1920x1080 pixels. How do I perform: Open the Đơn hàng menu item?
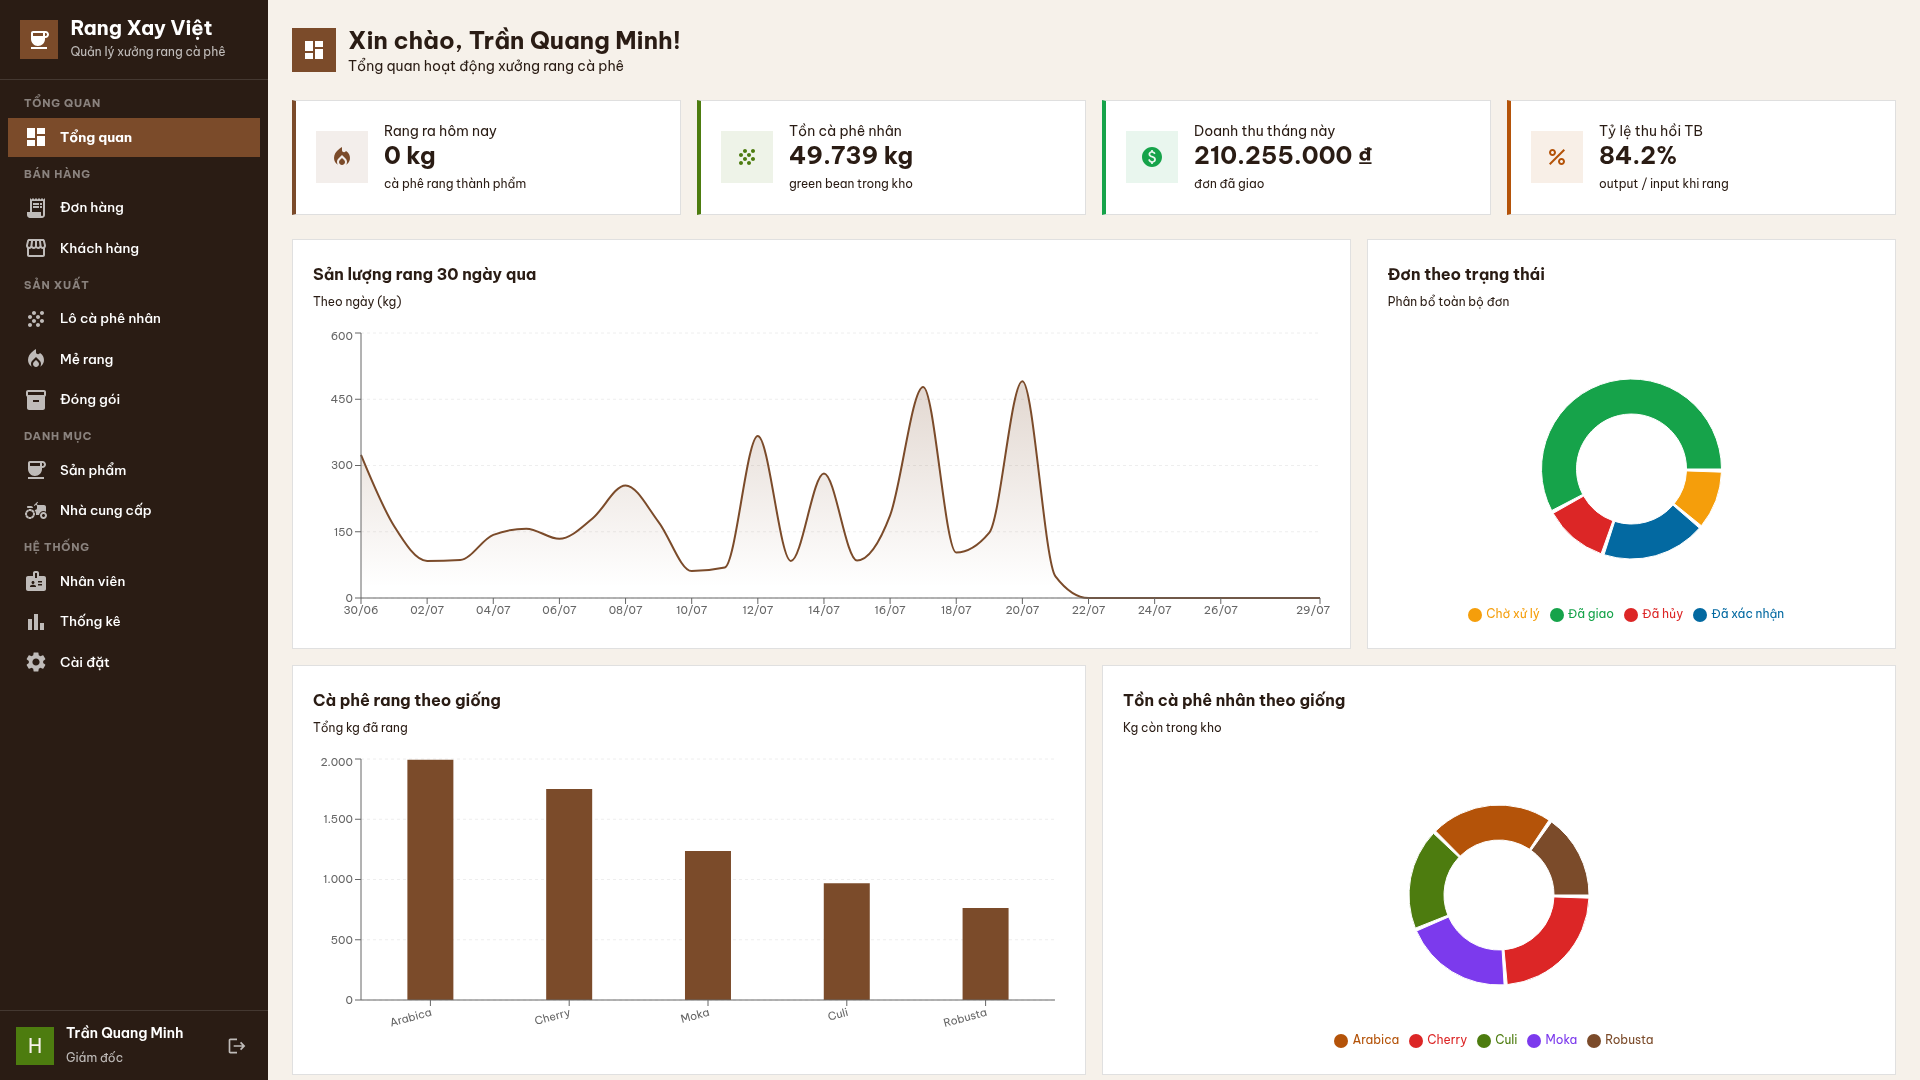click(134, 207)
